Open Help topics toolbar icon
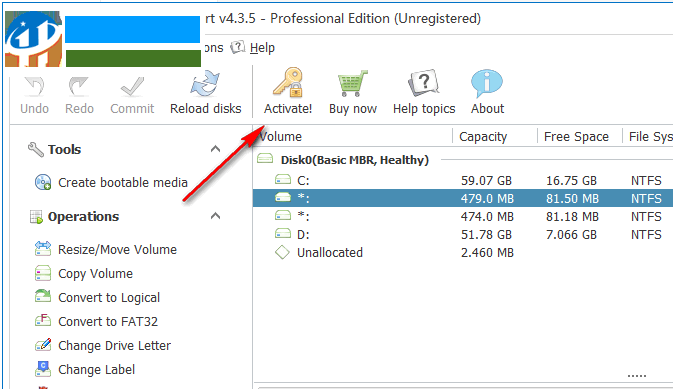 pos(424,83)
